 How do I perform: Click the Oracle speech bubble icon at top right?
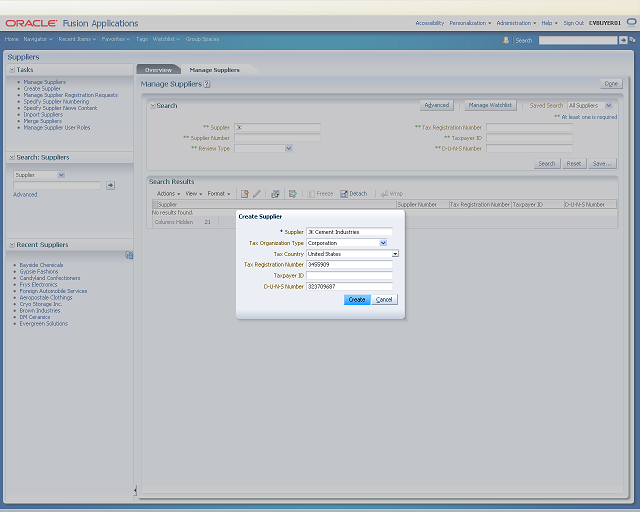pos(631,22)
